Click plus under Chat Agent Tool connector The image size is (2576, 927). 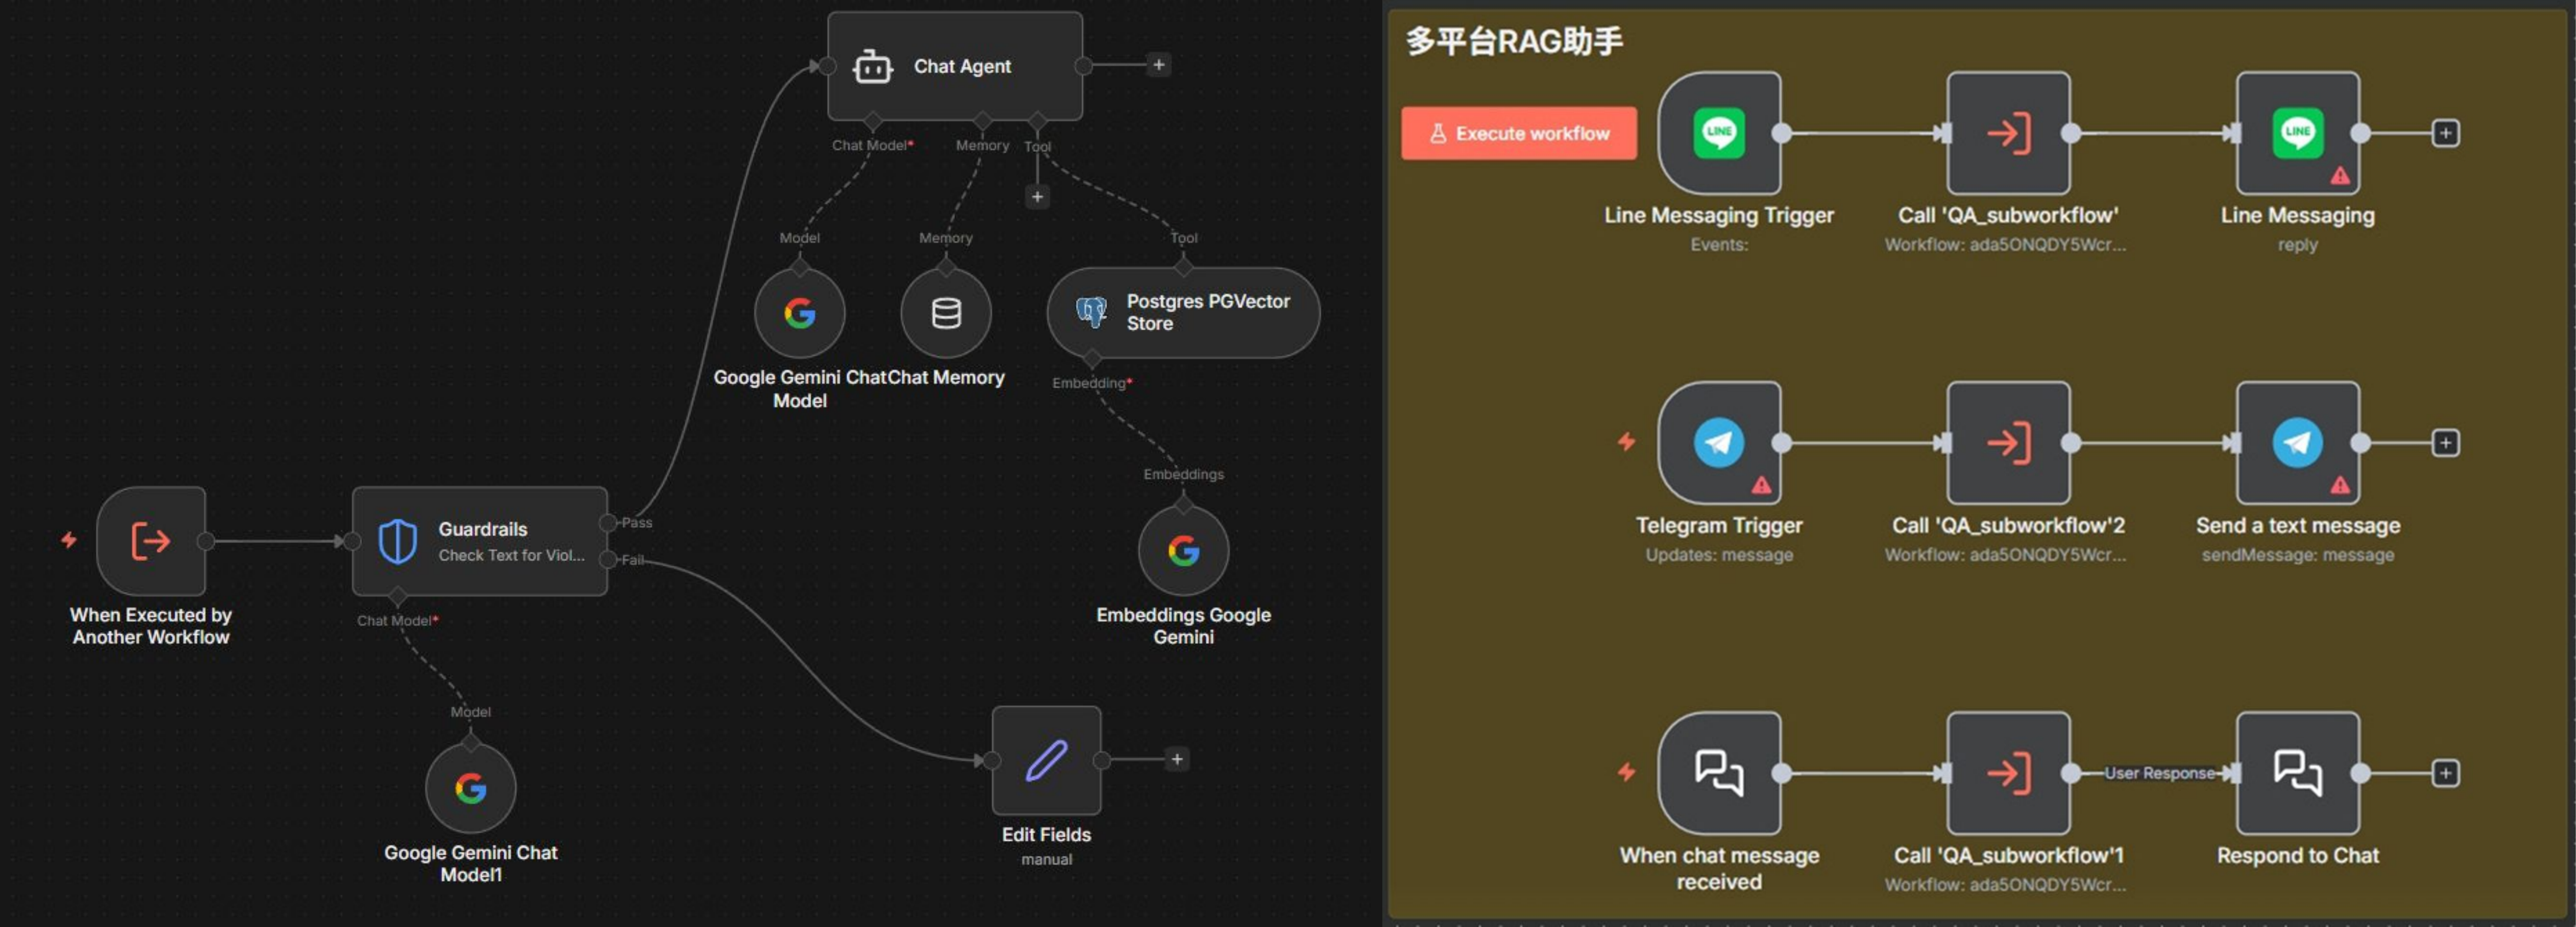pos(1037,197)
